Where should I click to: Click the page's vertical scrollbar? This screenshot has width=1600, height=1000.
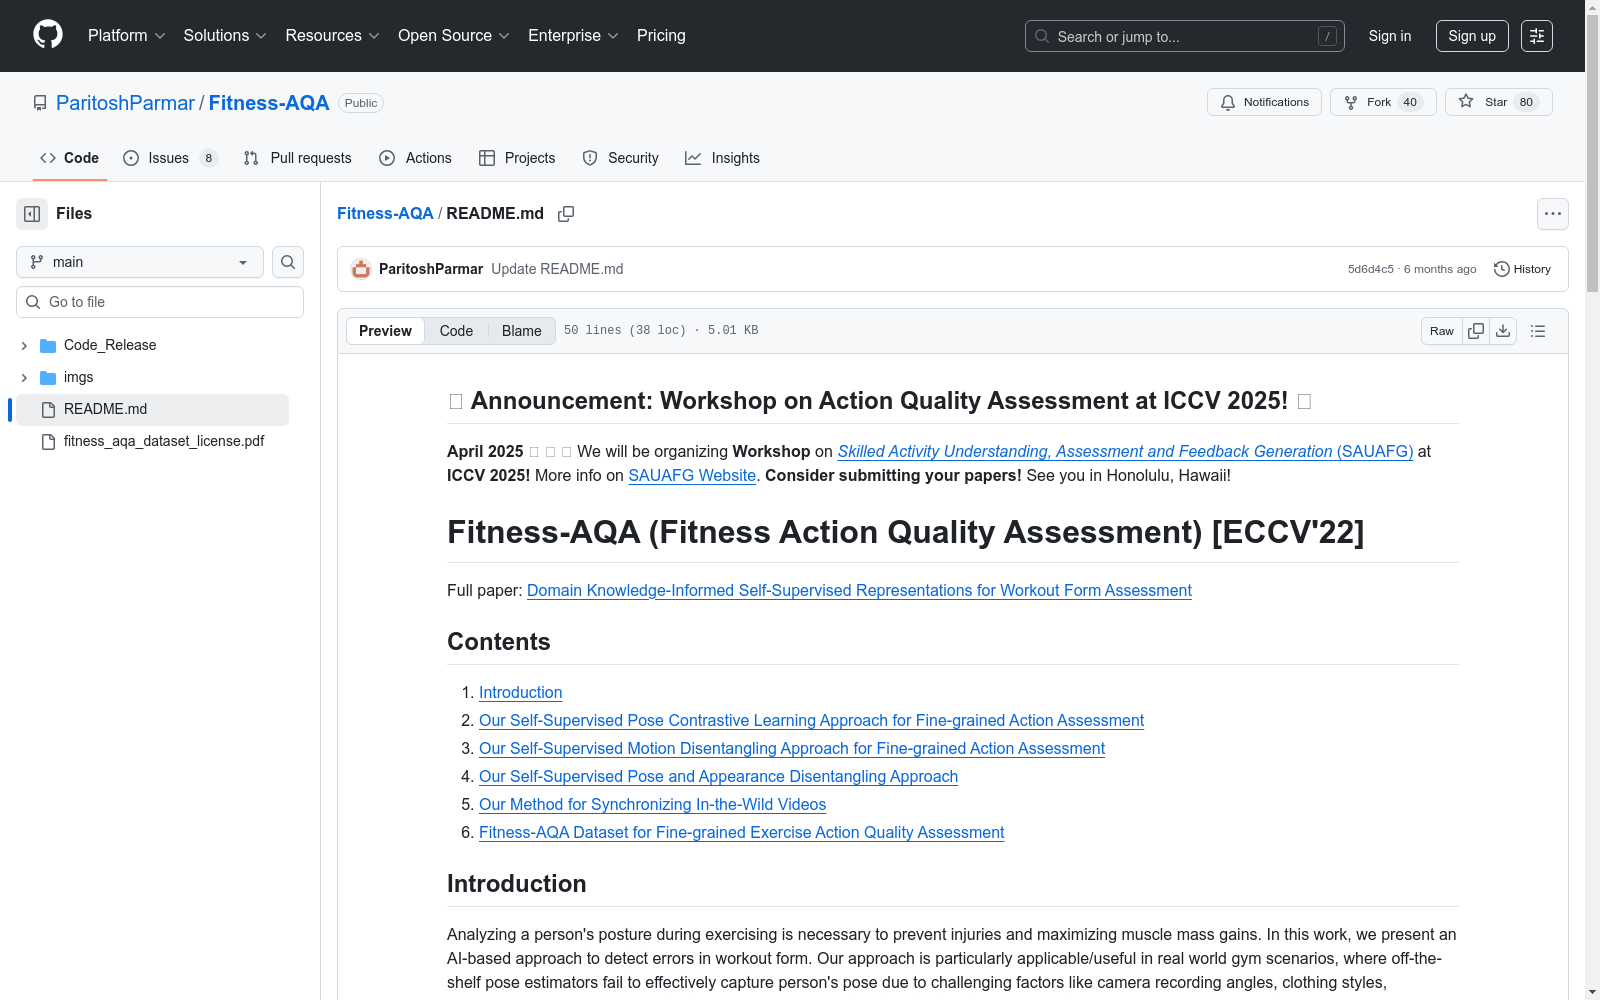(x=1592, y=400)
